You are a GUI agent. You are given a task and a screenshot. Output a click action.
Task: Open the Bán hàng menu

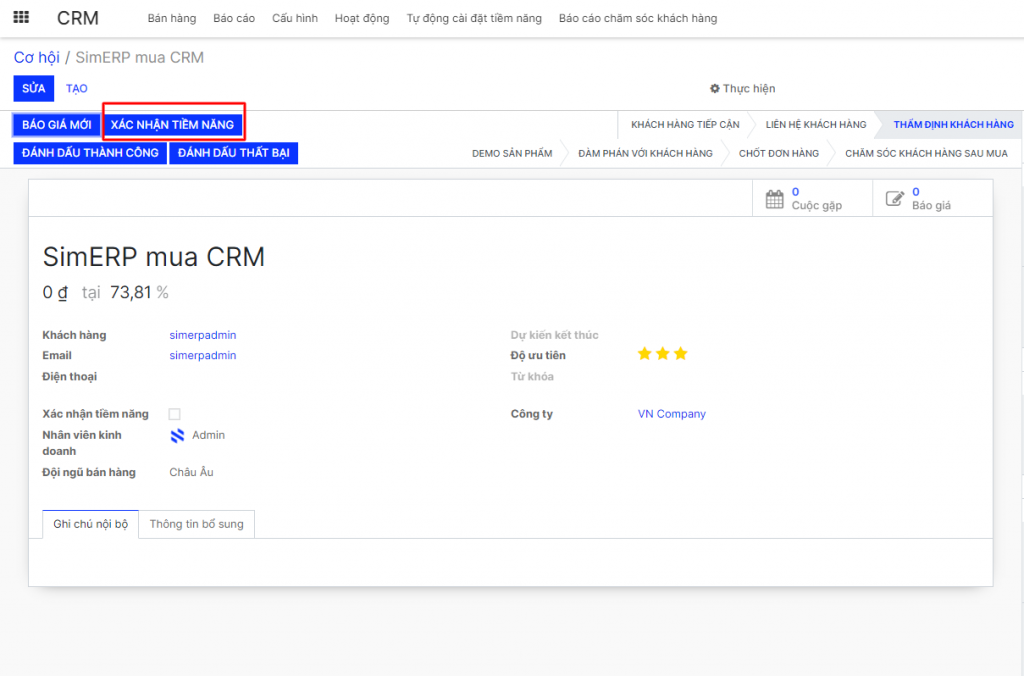[x=172, y=18]
